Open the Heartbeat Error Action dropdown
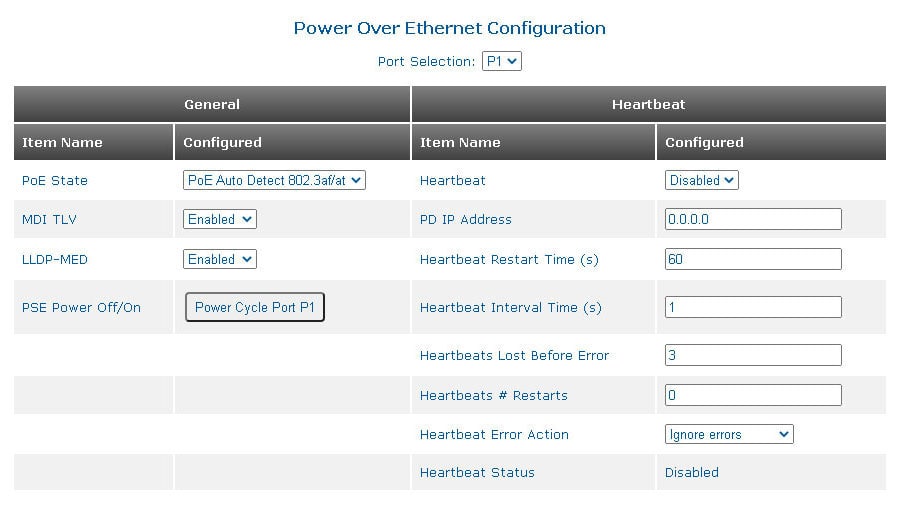Screen dimensions: 900x510 (729, 435)
